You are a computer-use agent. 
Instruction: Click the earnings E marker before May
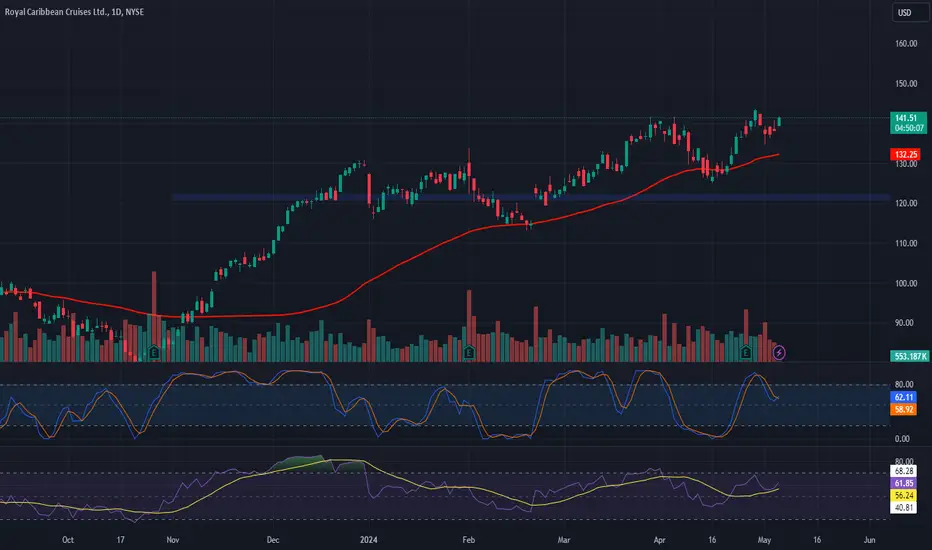tap(746, 353)
